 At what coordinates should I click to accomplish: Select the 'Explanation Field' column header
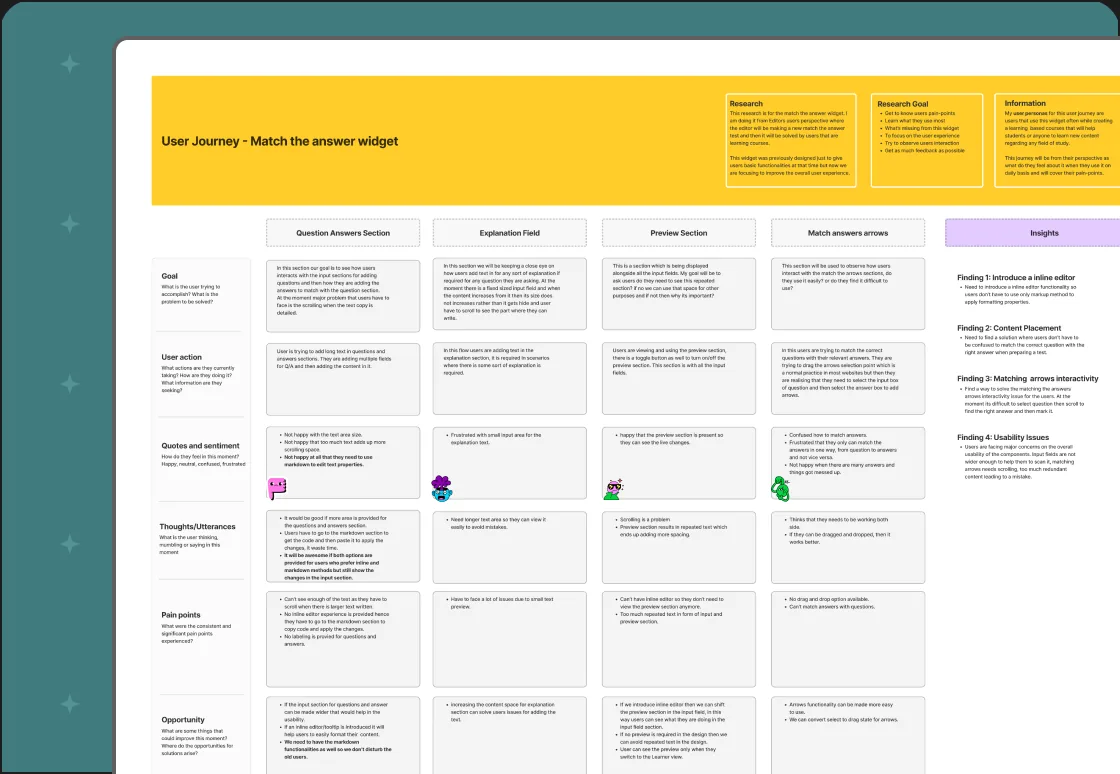point(509,233)
